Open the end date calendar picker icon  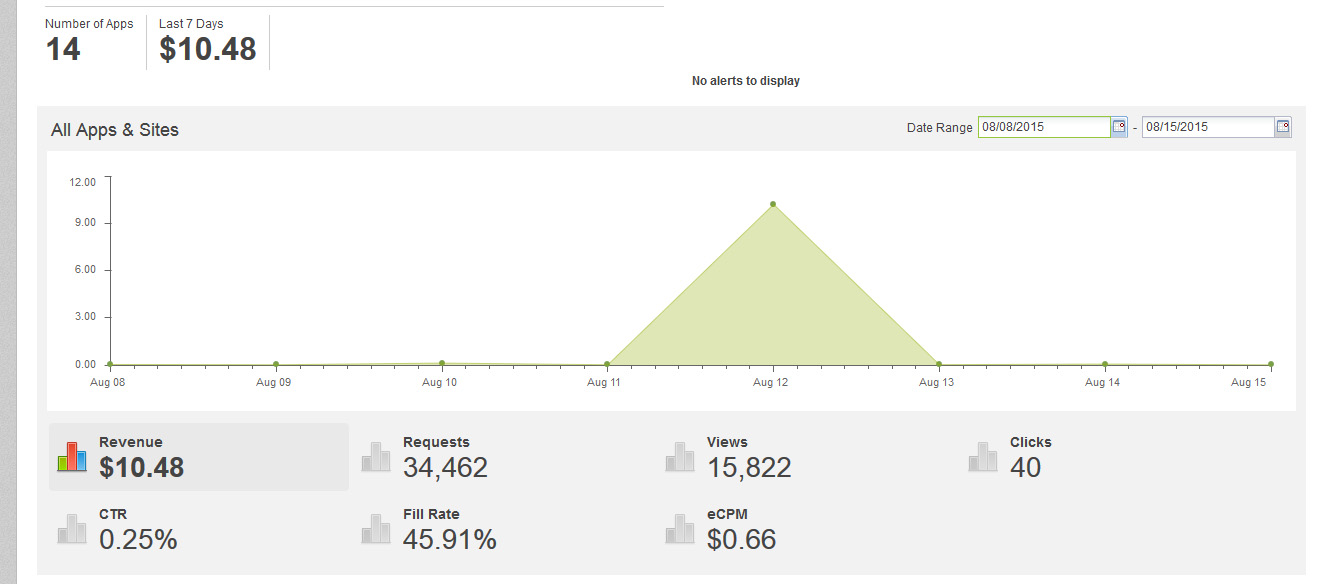click(x=1283, y=127)
